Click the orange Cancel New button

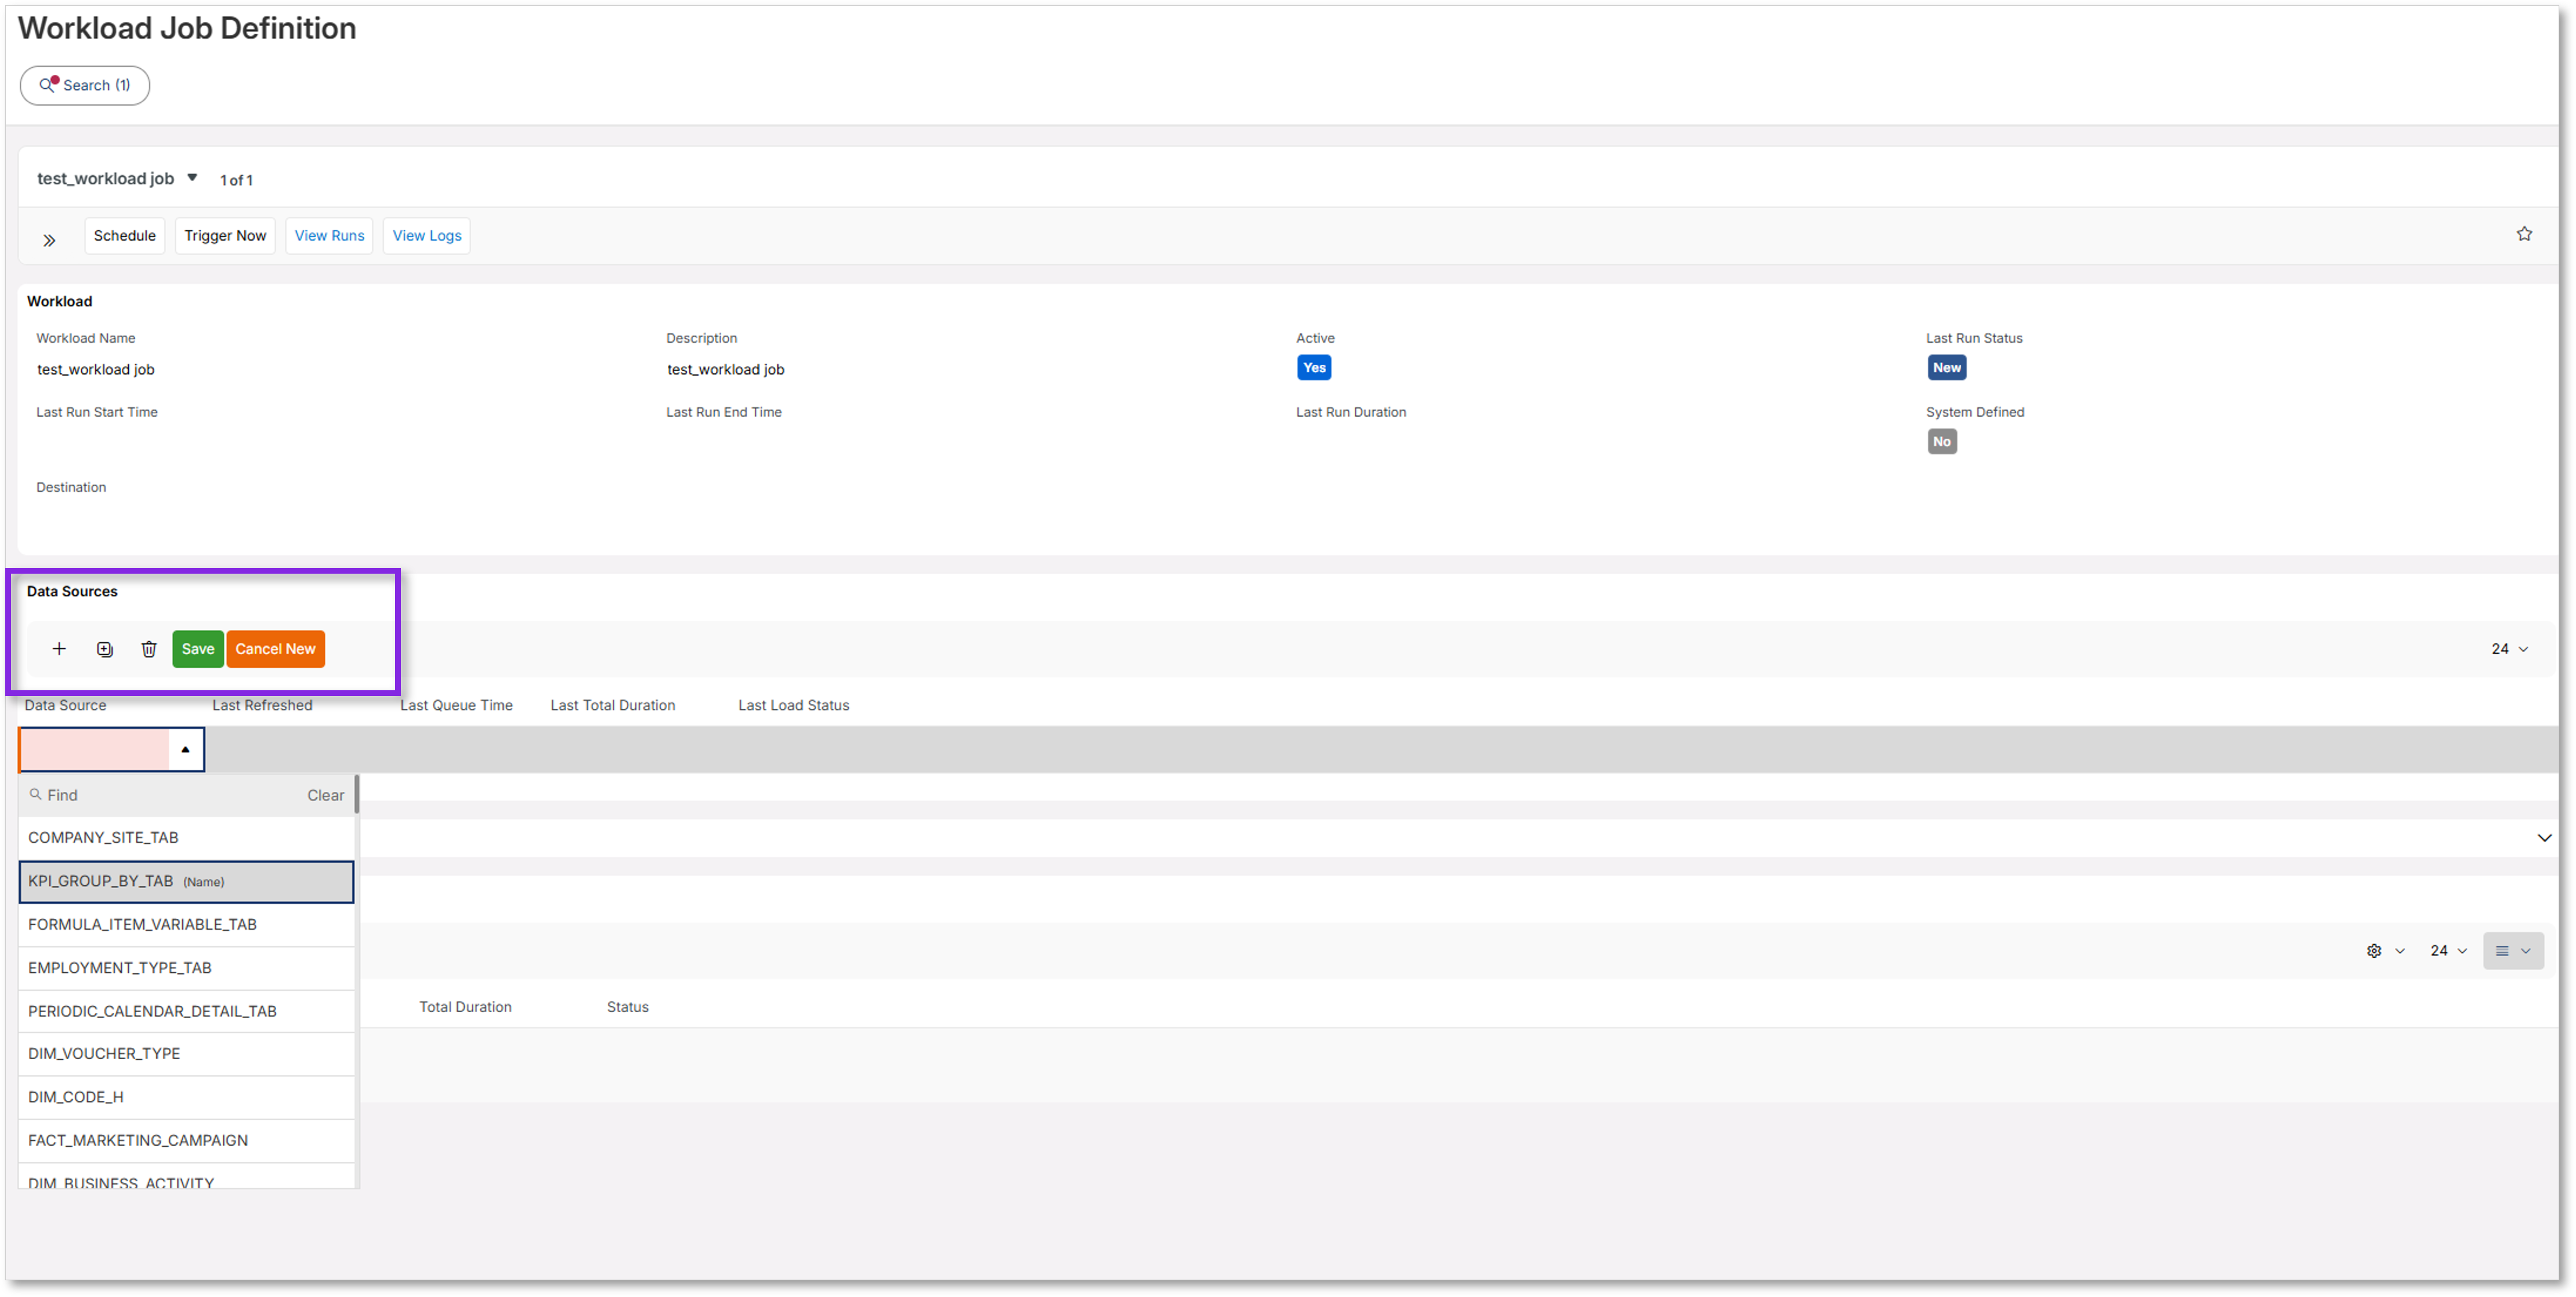(275, 649)
